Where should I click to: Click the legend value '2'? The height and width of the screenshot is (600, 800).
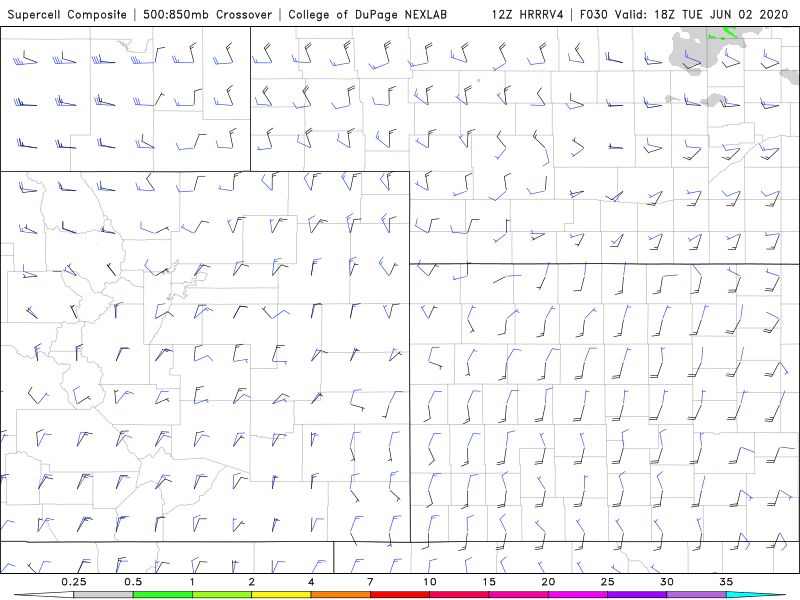point(252,582)
